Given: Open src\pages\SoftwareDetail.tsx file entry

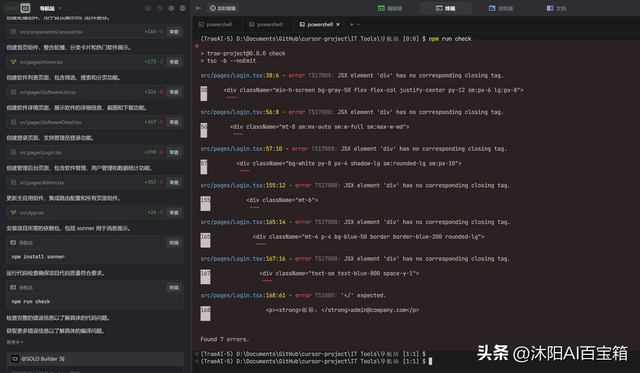Looking at the screenshot, I should click(95, 122).
